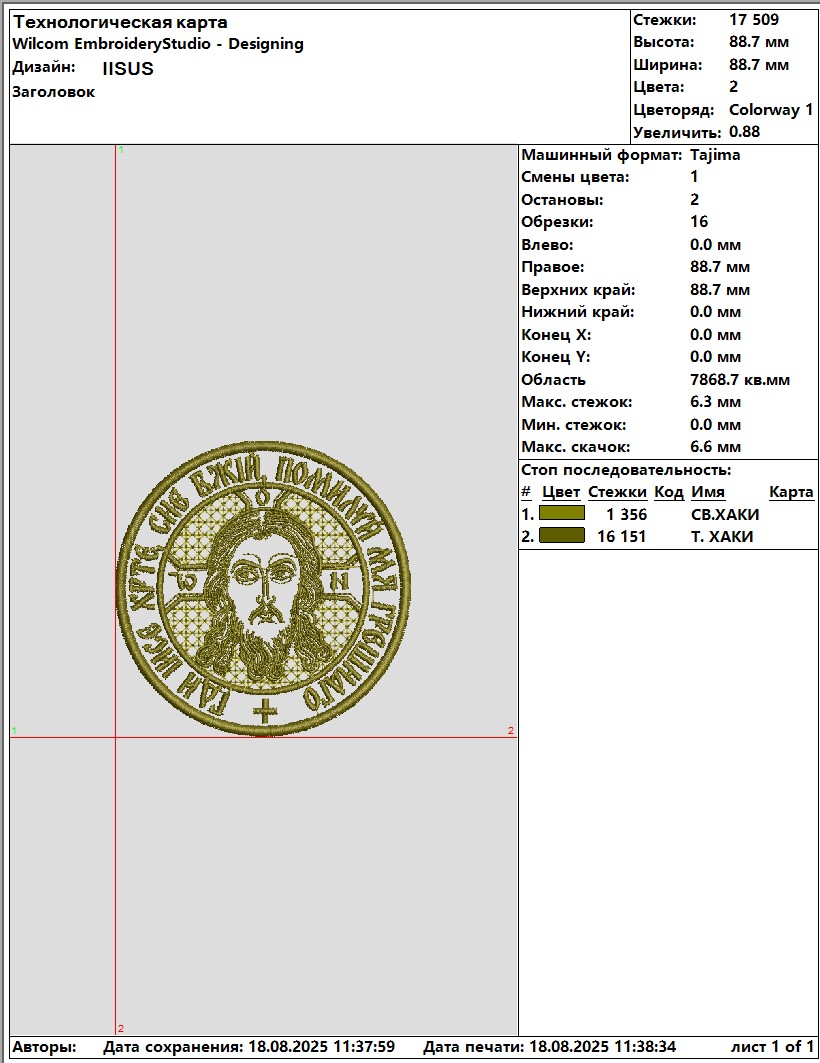This screenshot has height=1063, width=820.
Task: Click the 'Авторы:' footer label
Action: coord(45,1047)
